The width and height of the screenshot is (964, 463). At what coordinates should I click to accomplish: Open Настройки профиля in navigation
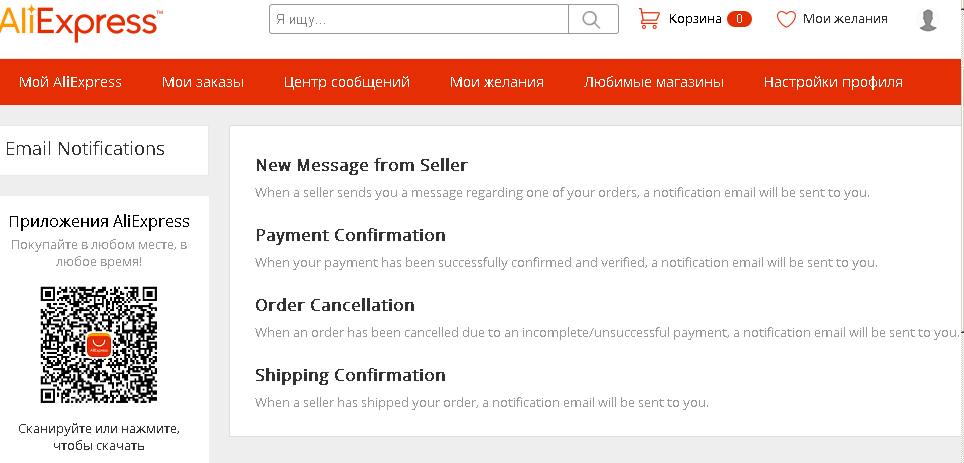pyautogui.click(x=833, y=82)
